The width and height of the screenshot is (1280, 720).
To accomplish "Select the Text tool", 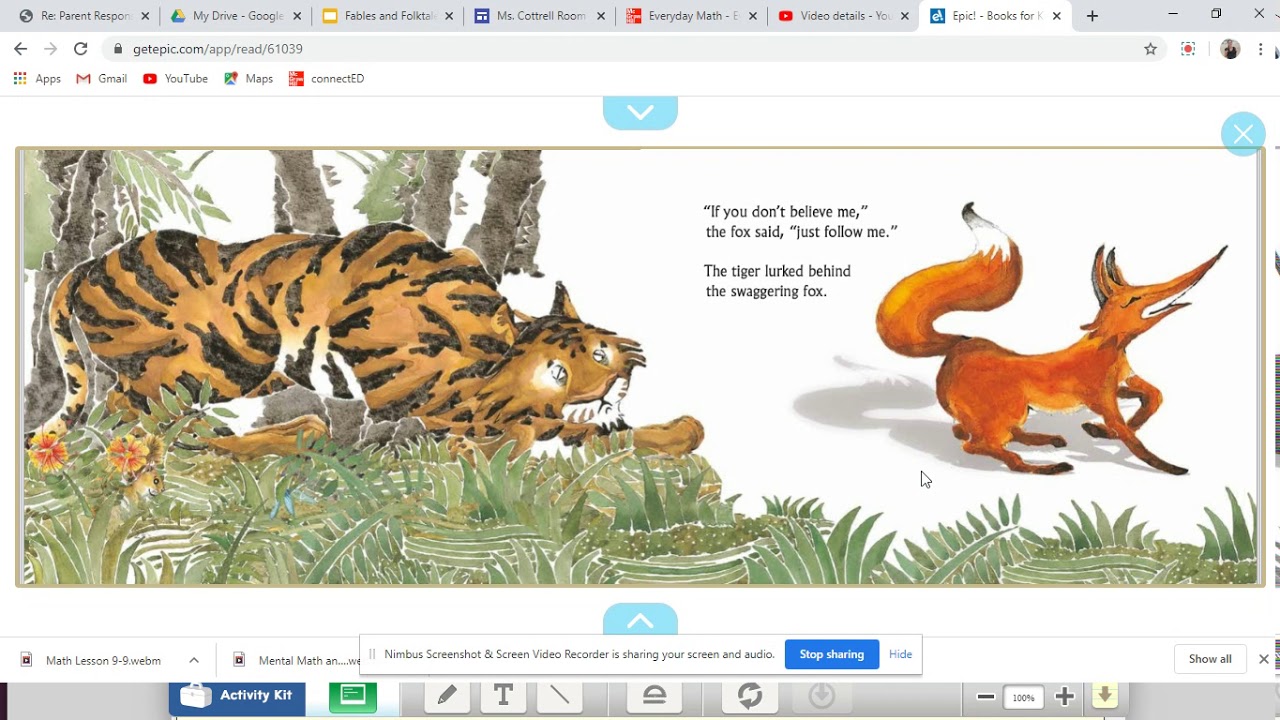I will pyautogui.click(x=503, y=696).
